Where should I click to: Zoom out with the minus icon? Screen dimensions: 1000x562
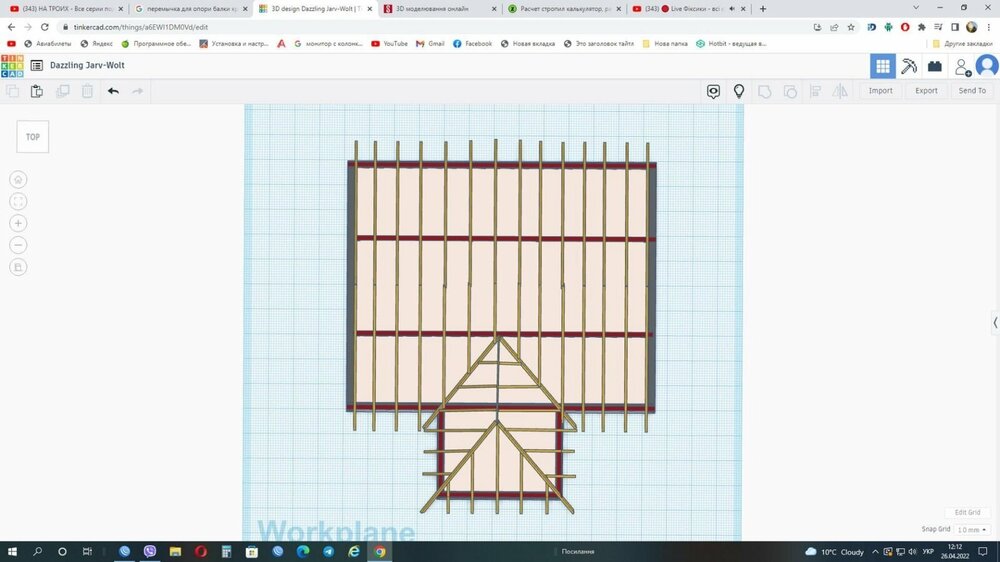(x=18, y=245)
